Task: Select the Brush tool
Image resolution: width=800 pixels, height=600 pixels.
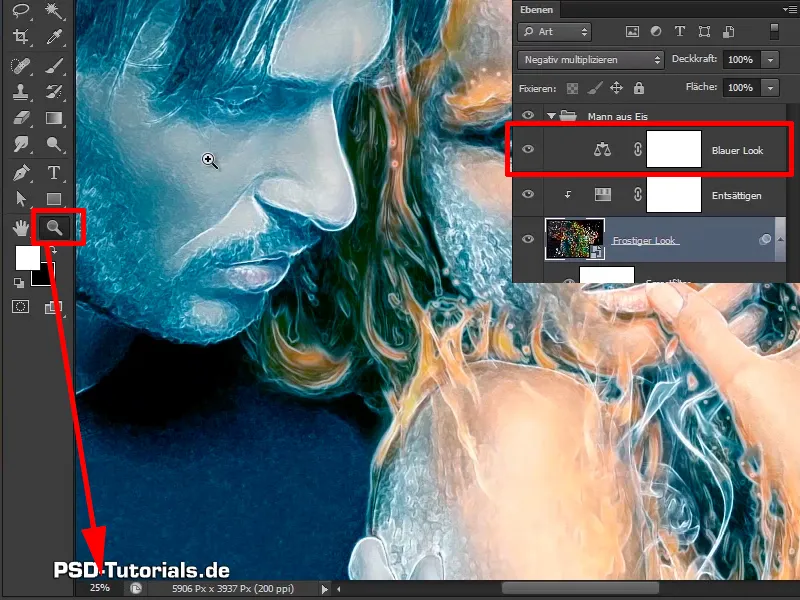Action: point(54,65)
